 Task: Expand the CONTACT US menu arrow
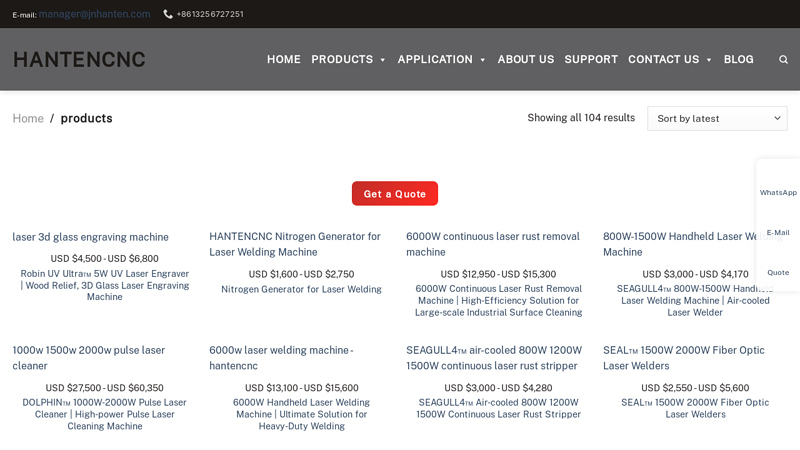[709, 60]
